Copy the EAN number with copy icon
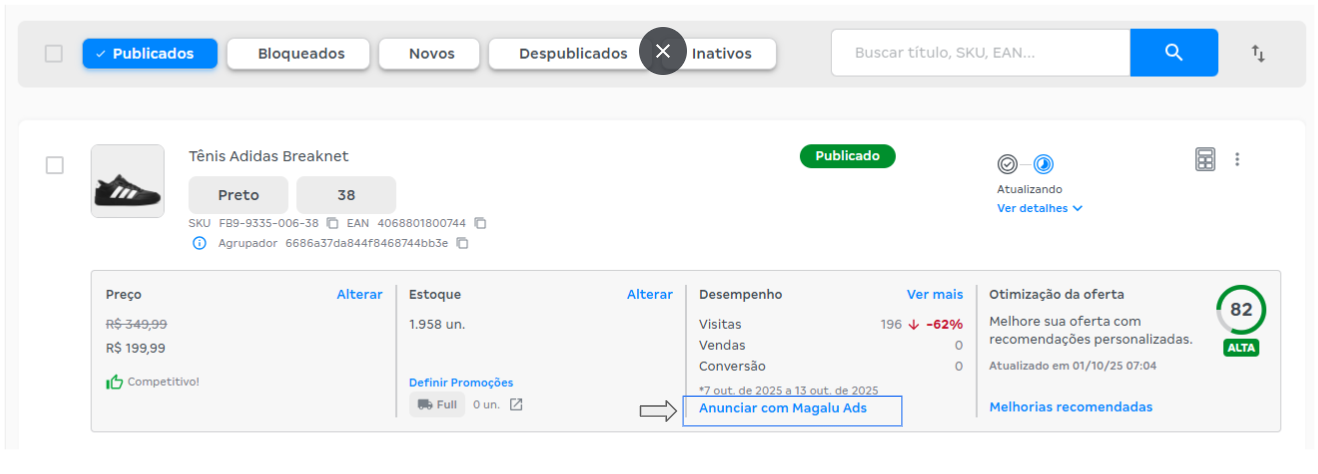Screen dimensions: 1318x474 (x=480, y=223)
